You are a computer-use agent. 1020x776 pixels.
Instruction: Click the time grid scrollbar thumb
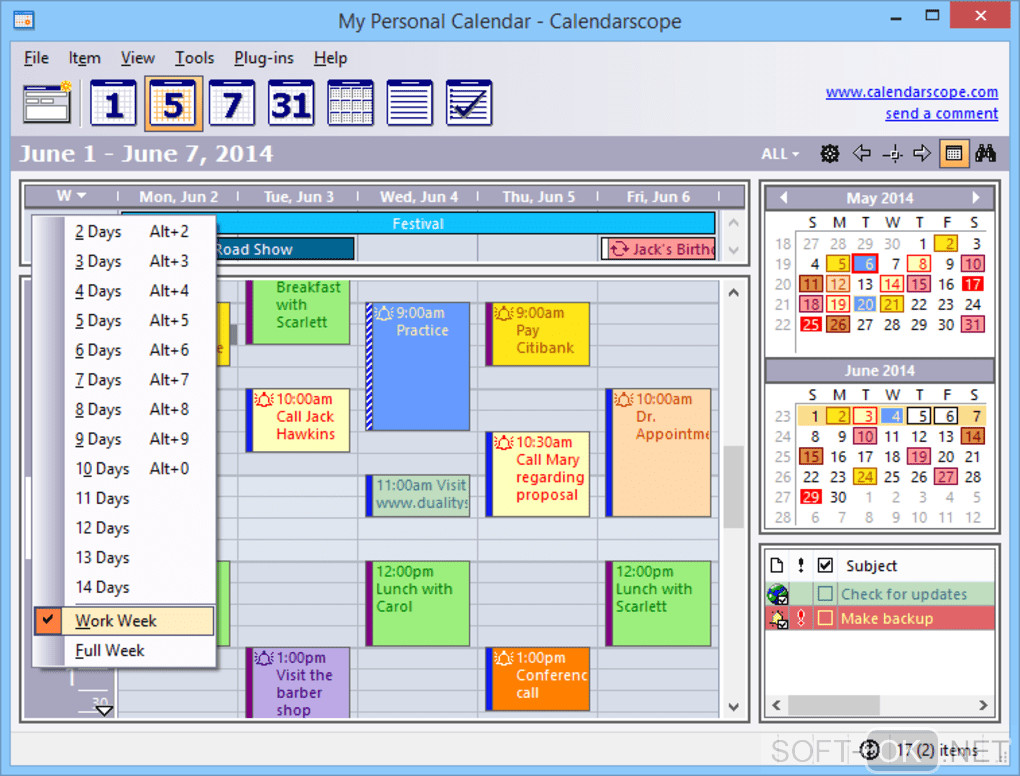coord(733,487)
